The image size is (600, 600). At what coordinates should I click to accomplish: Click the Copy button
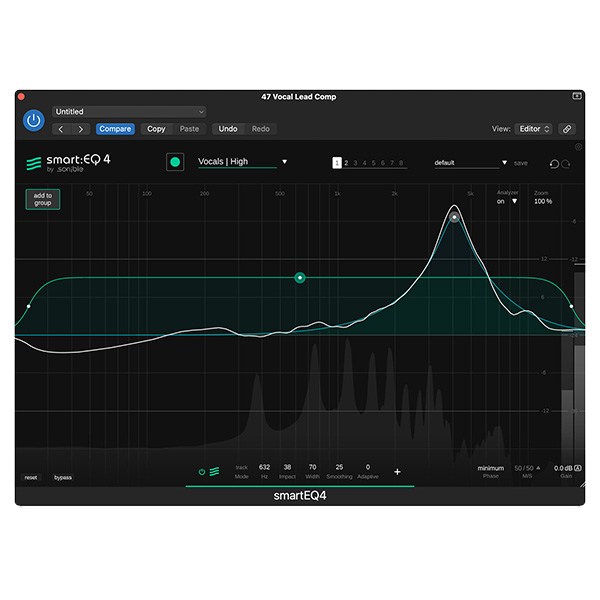(x=156, y=129)
